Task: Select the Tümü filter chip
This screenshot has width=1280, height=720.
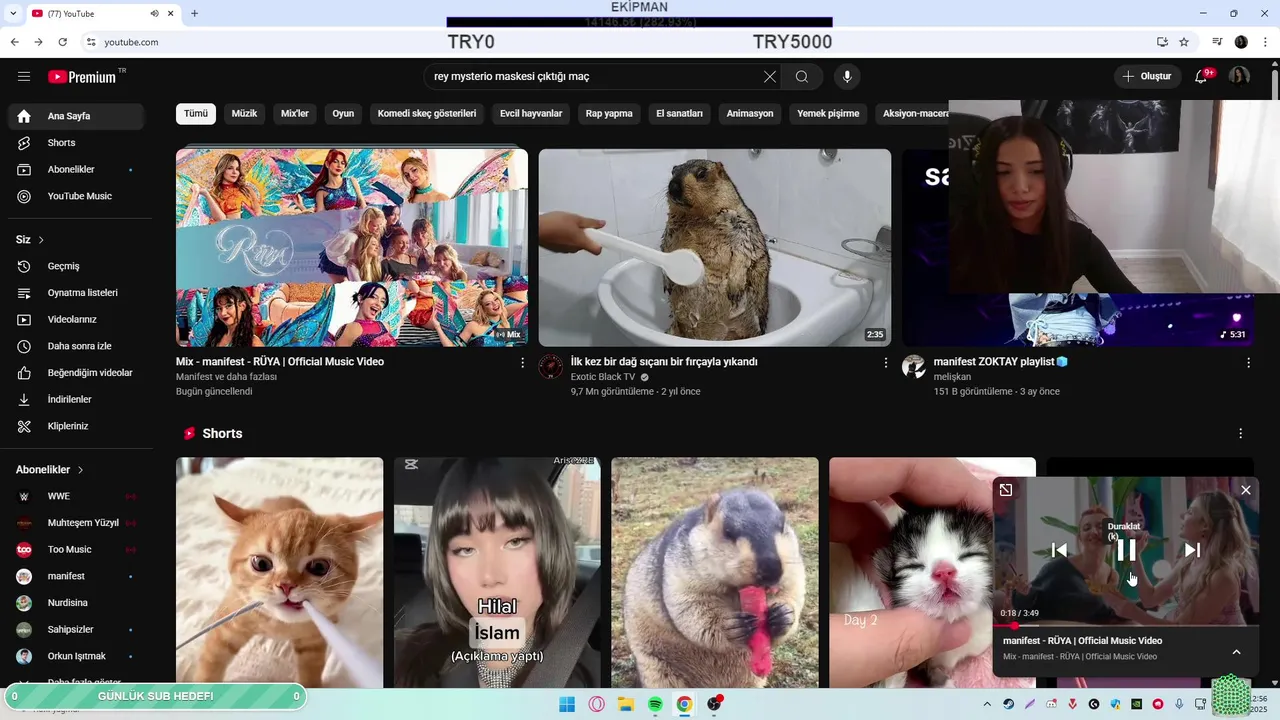Action: [x=196, y=114]
